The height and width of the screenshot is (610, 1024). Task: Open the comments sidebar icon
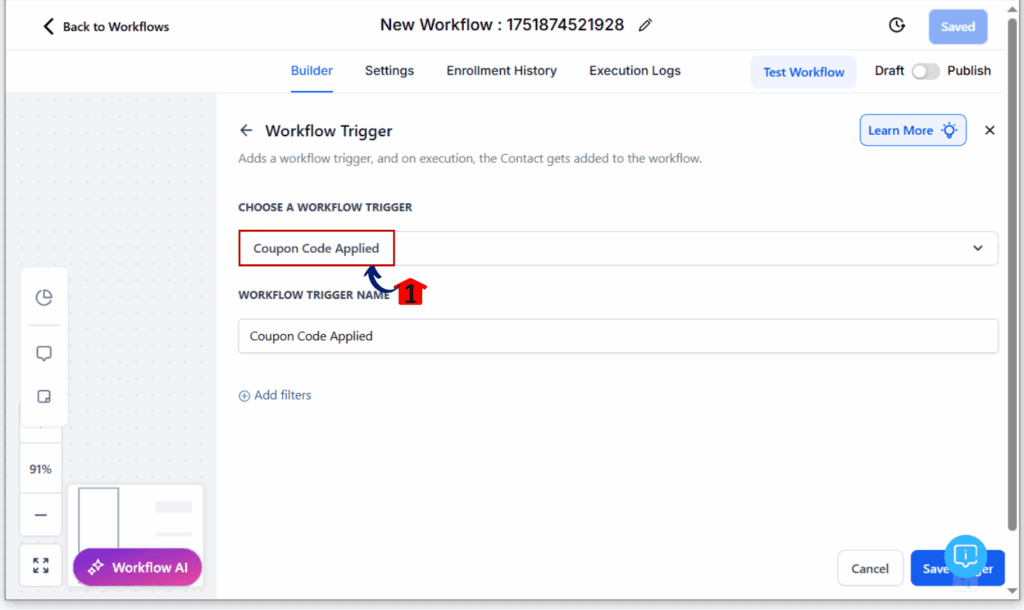pos(44,353)
